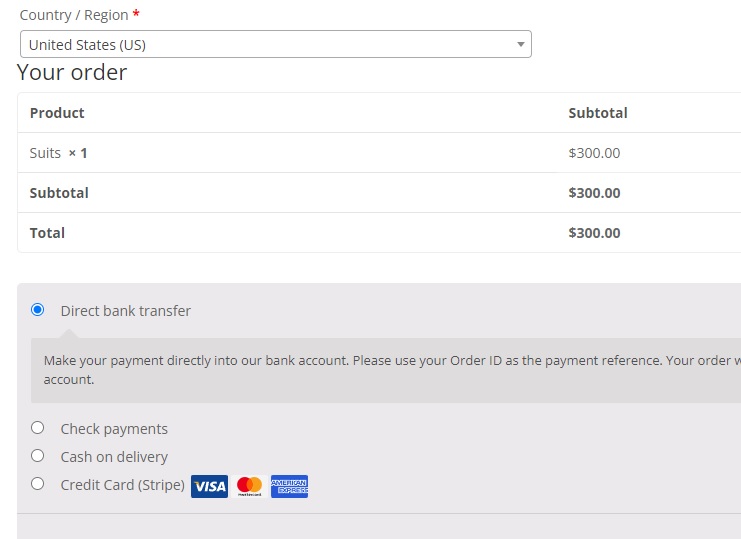Click the Your order heading
This screenshot has height=539, width=741.
(72, 72)
